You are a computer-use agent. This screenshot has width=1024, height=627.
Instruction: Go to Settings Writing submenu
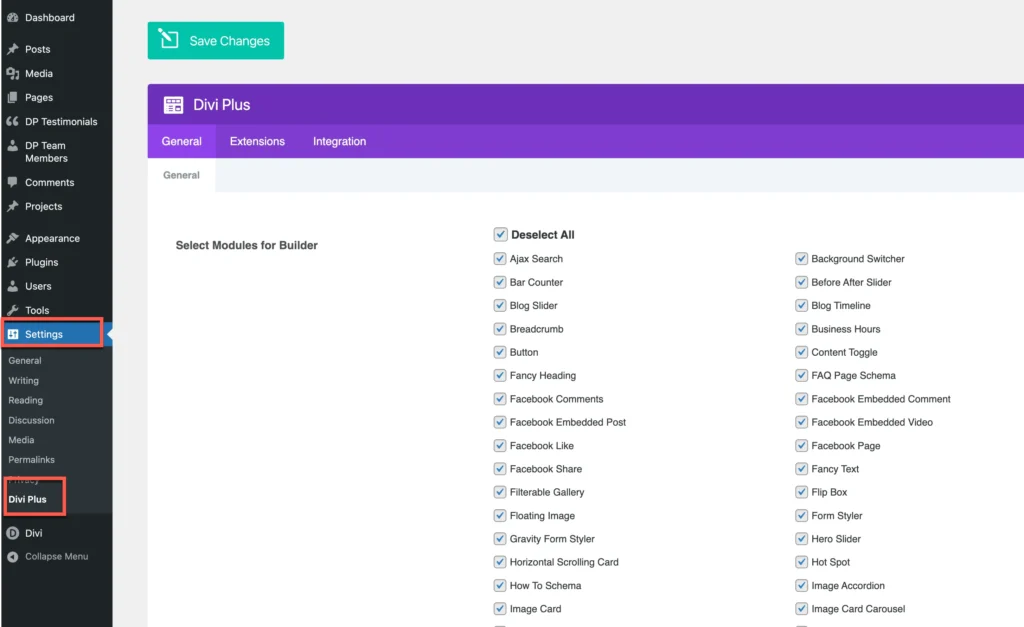point(24,380)
